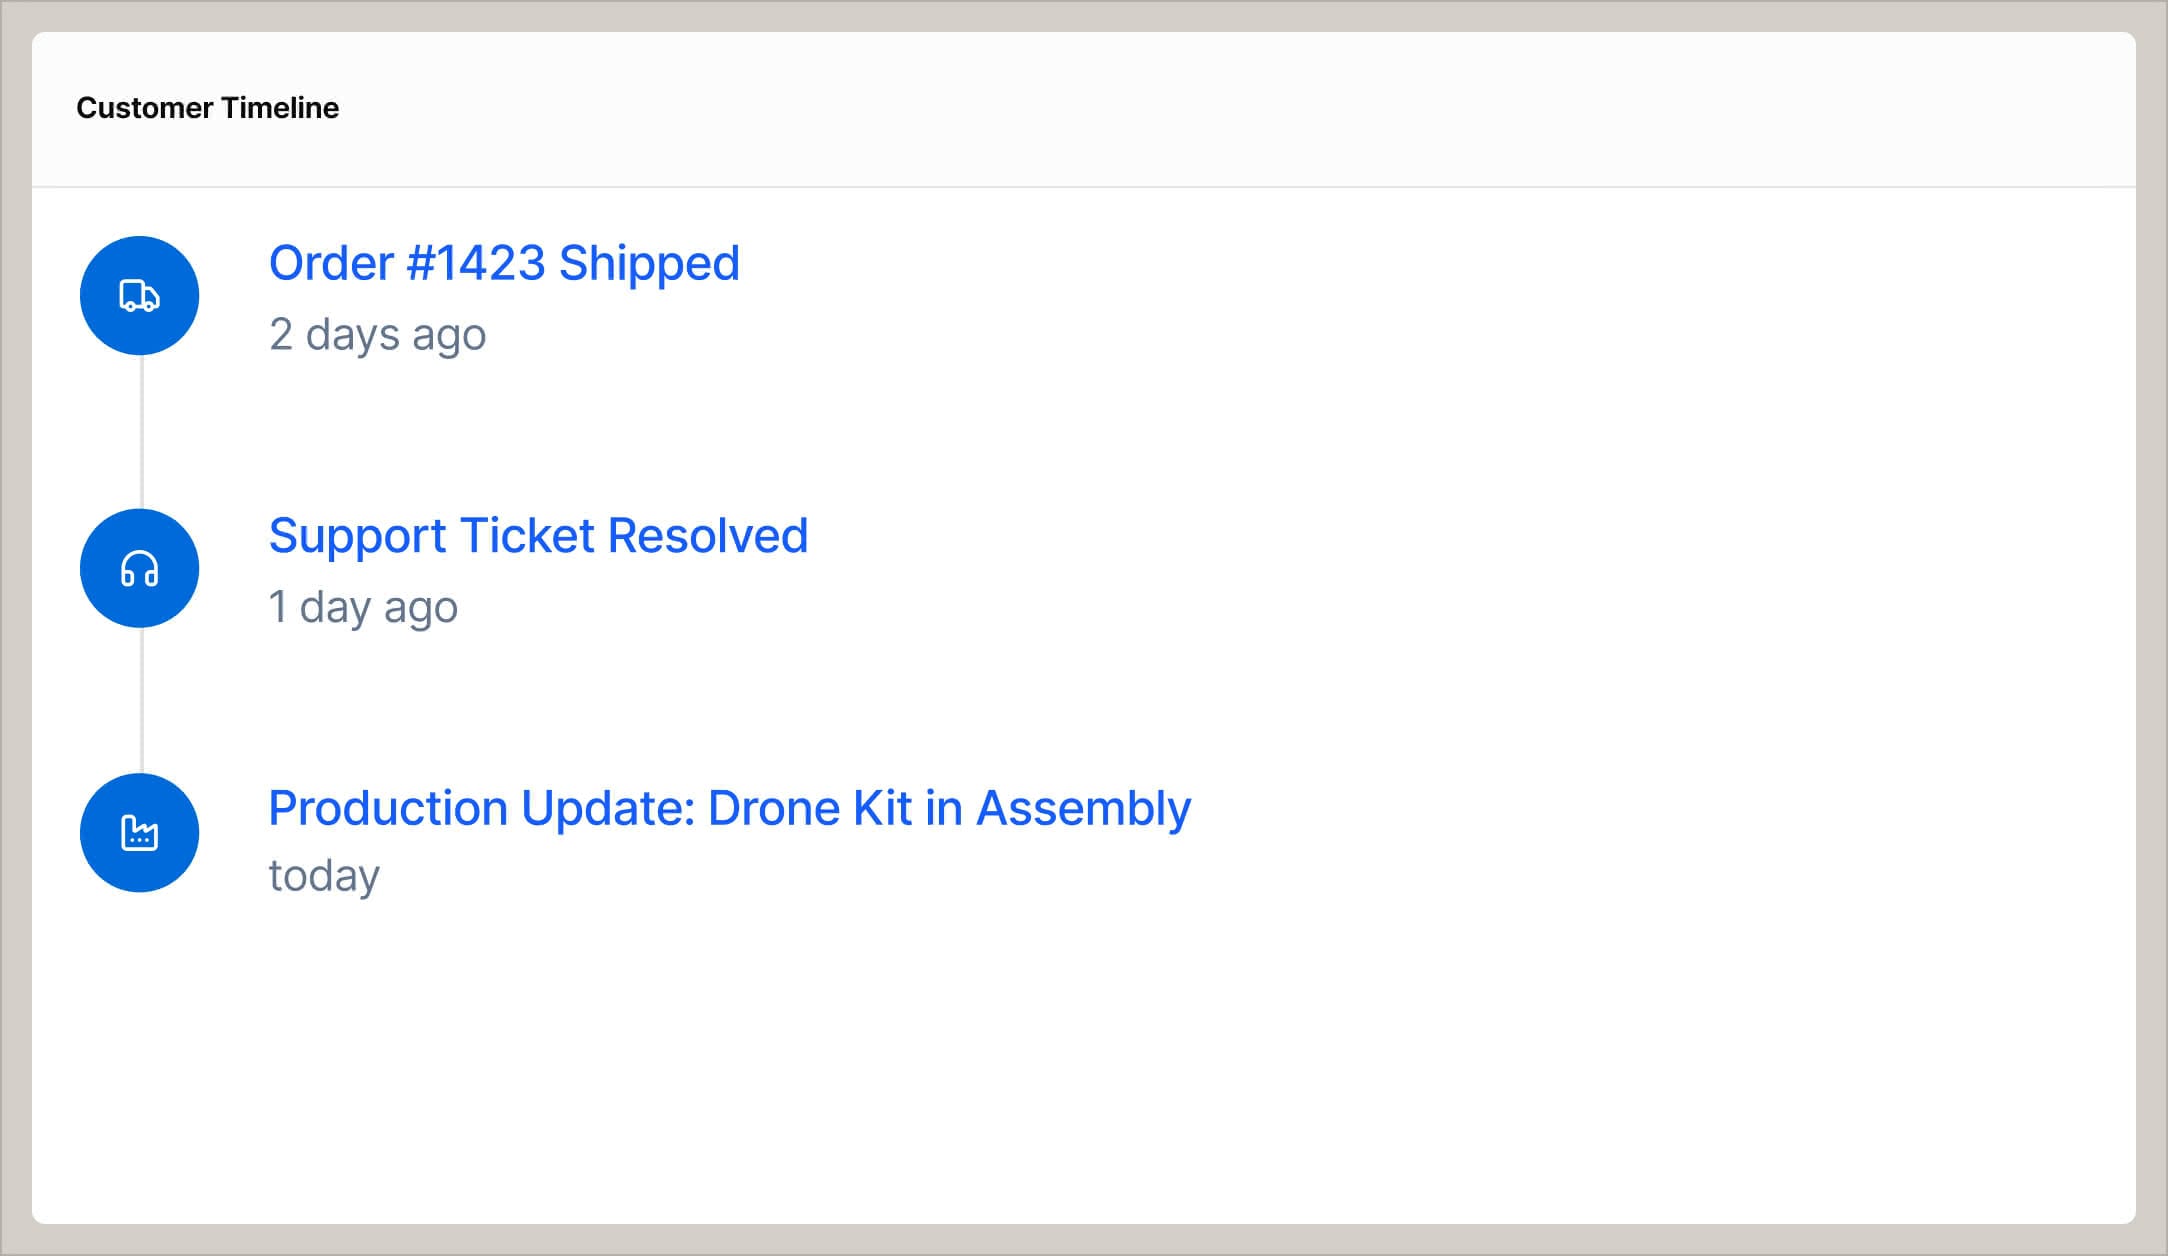Click empty header area right of Customer Timeline
This screenshot has height=1256, width=2168.
coord(1200,108)
